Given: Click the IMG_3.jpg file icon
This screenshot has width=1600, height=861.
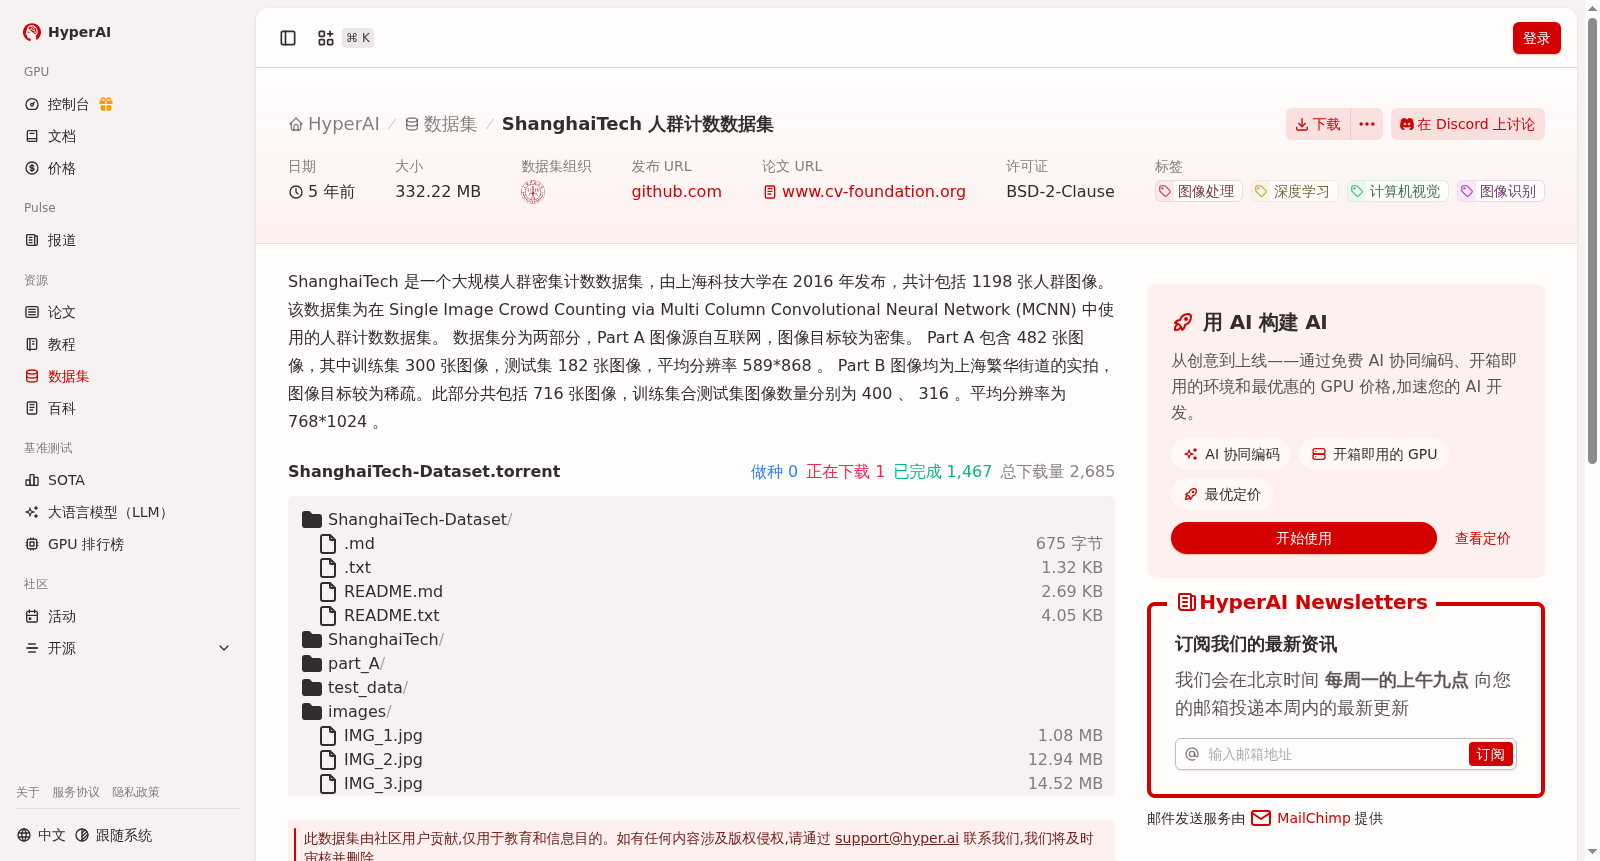Looking at the screenshot, I should click(328, 784).
